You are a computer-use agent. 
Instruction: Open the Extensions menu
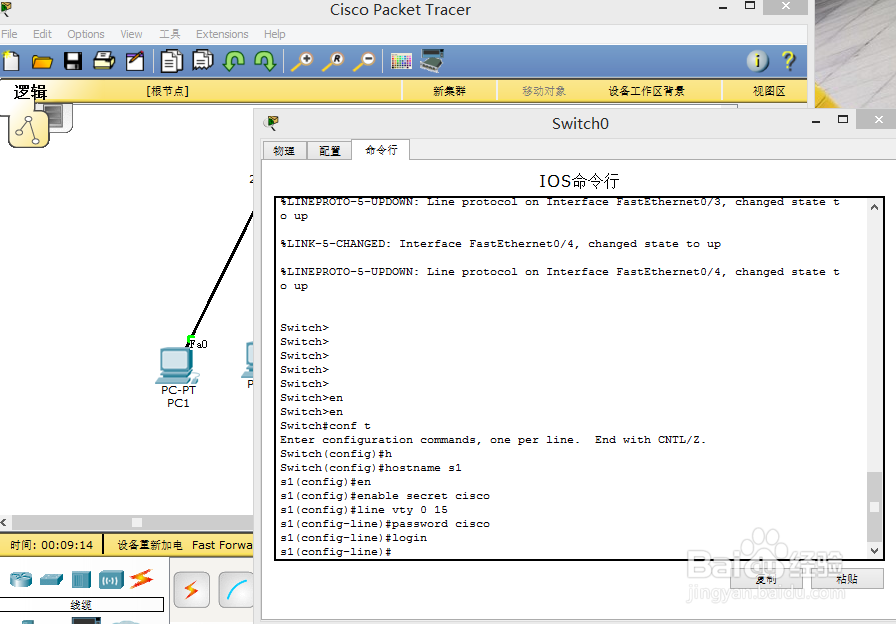222,34
